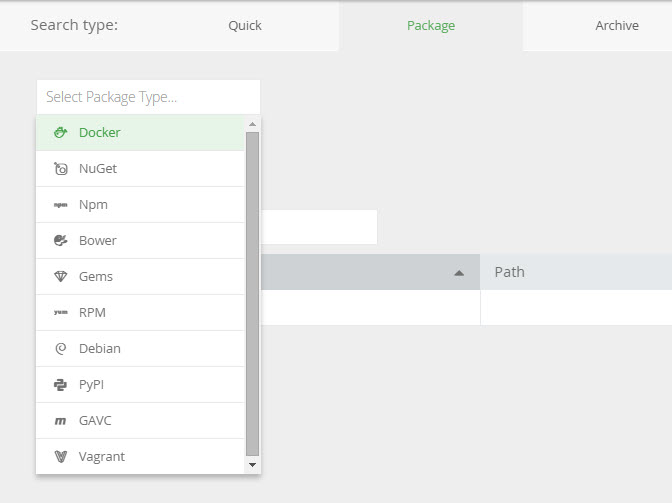The image size is (672, 503).
Task: Click the Gems diamond icon
Action: tap(60, 276)
